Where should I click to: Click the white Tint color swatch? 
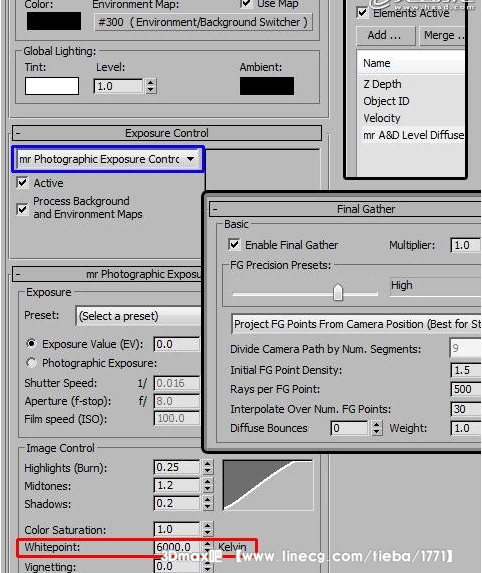[x=52, y=86]
